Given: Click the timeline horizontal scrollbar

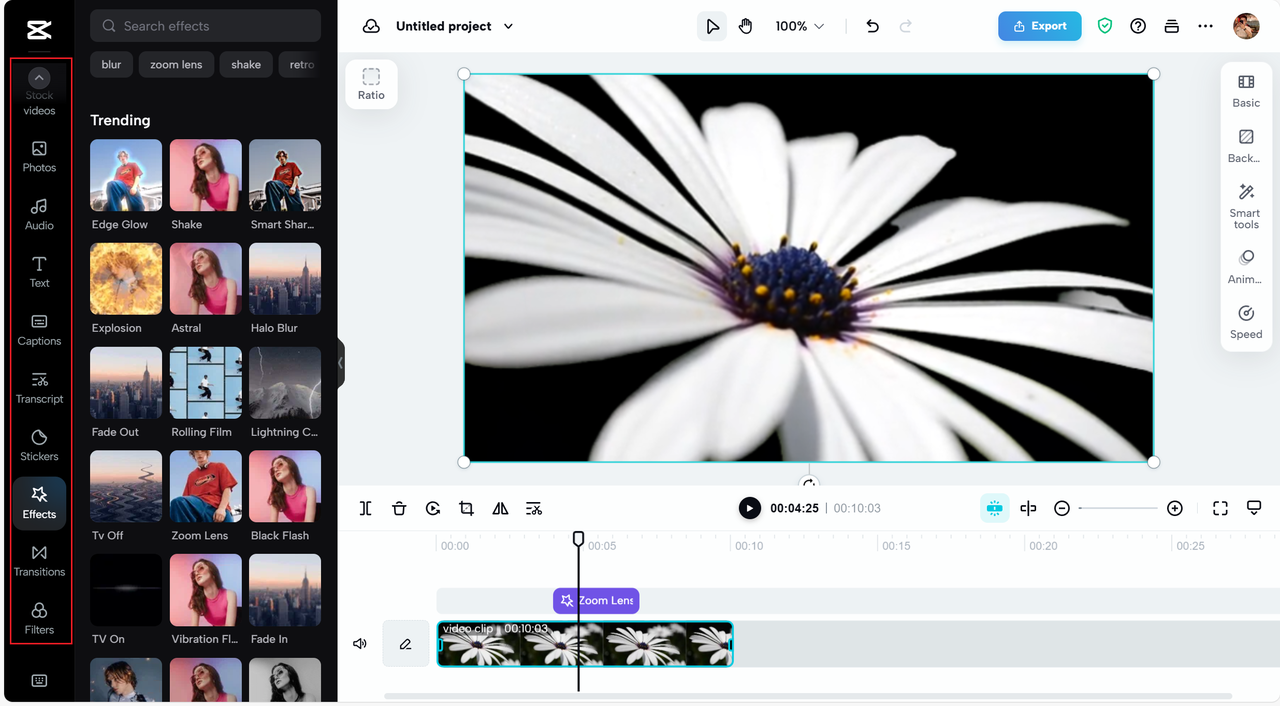Looking at the screenshot, I should (808, 696).
